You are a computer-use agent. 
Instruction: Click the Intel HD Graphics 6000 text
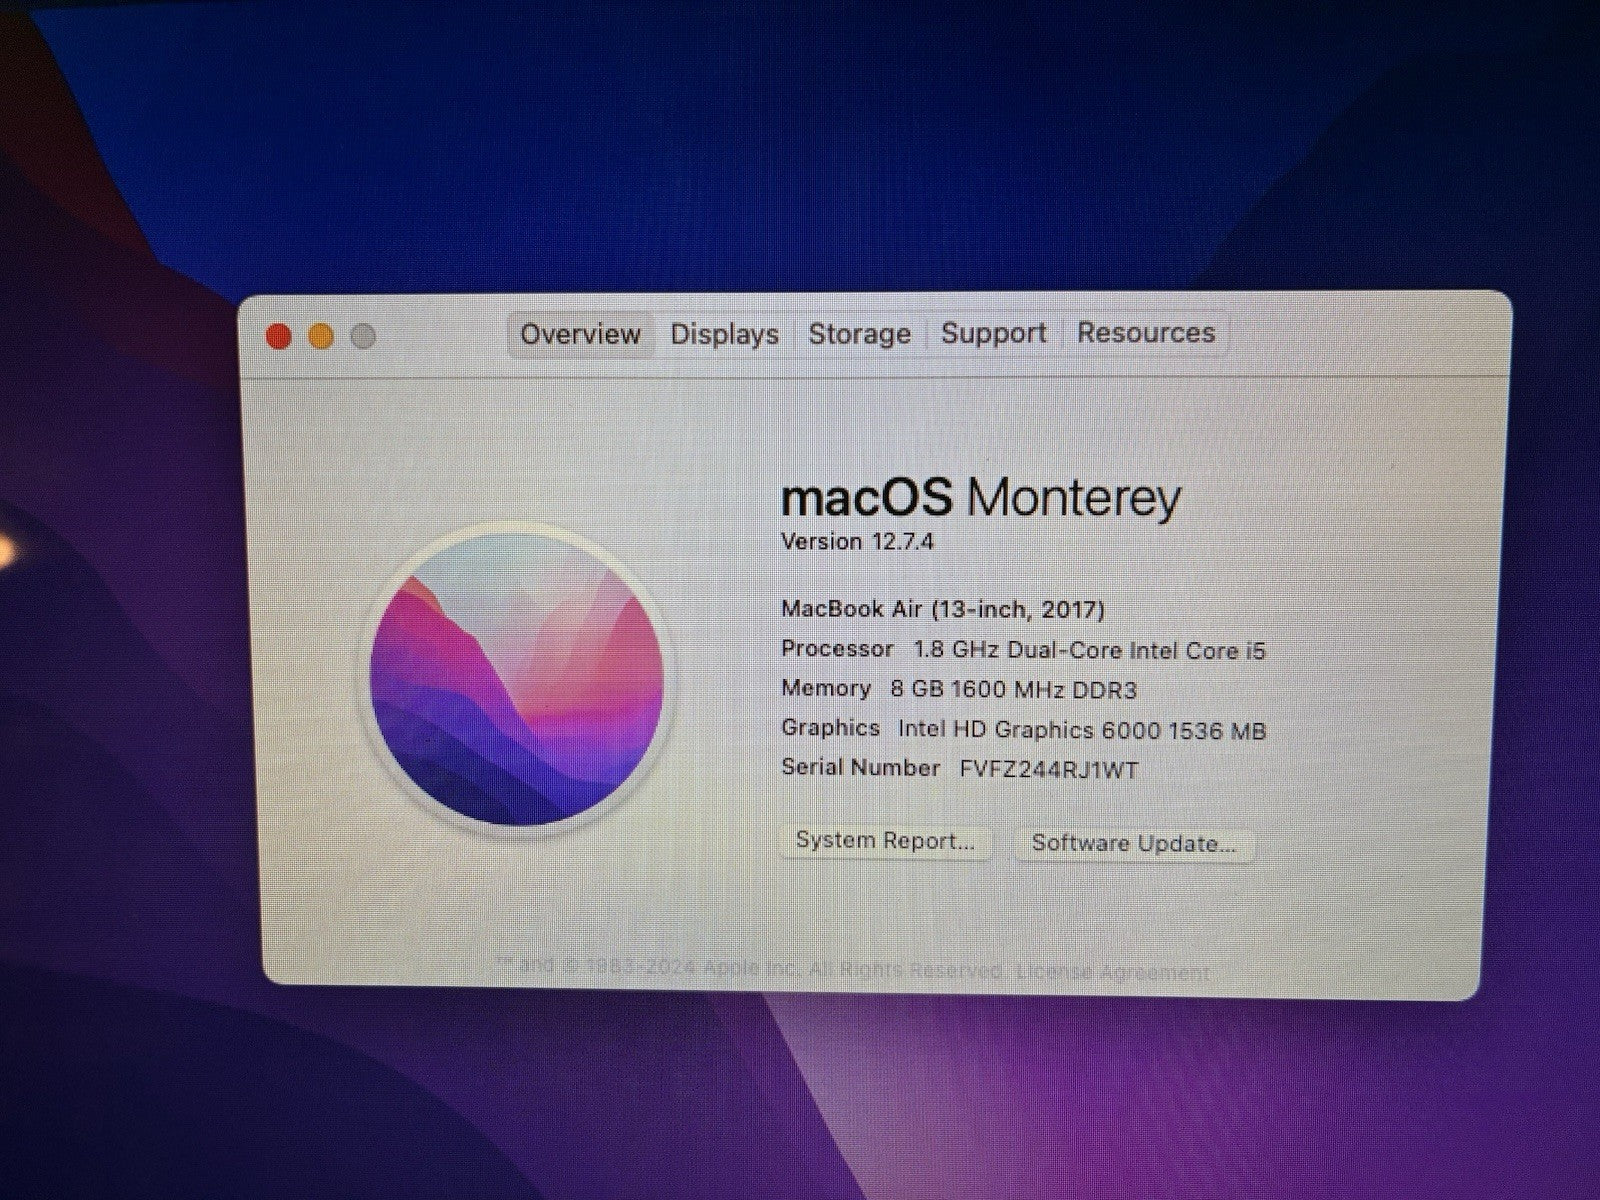click(x=1081, y=730)
